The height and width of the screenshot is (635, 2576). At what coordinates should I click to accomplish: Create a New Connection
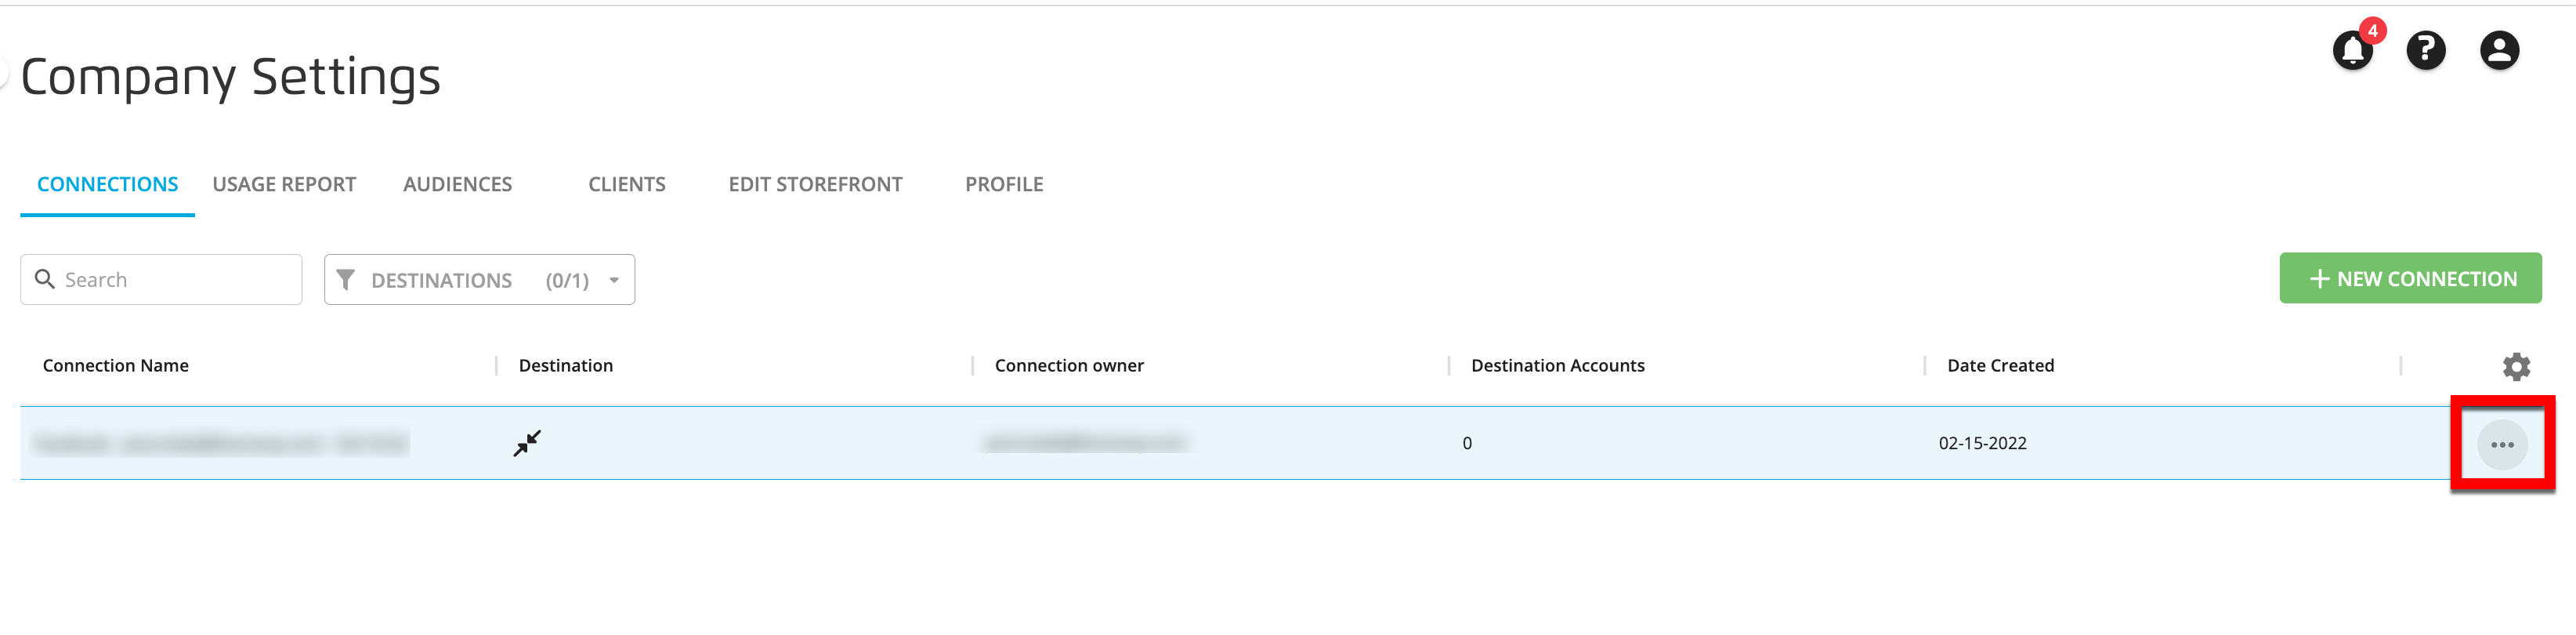tap(2410, 278)
